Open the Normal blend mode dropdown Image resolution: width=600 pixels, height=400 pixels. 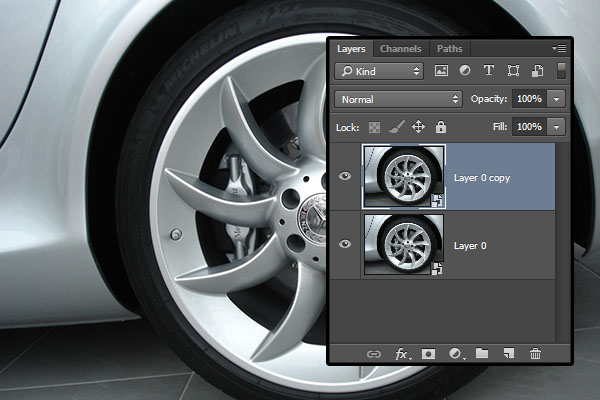[x=398, y=99]
